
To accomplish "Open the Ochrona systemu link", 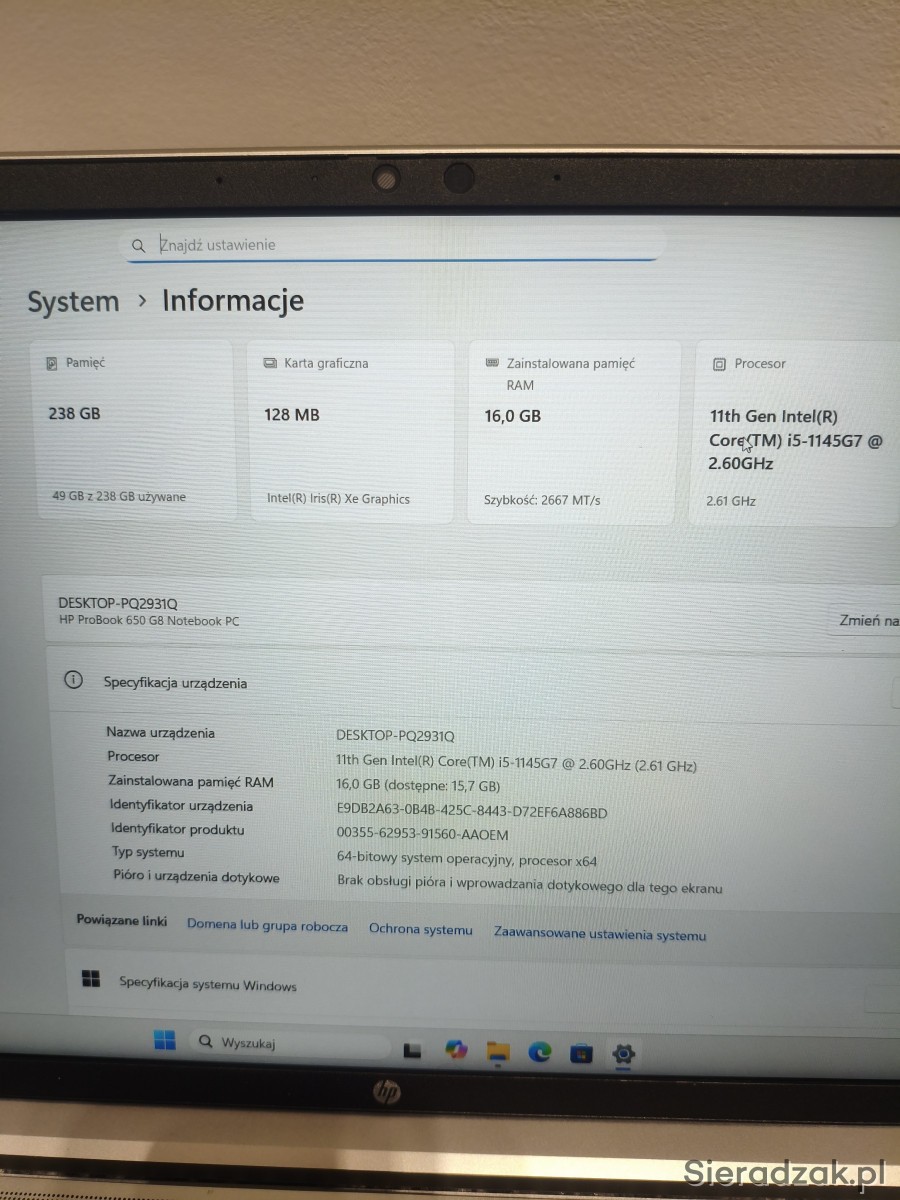I will click(x=420, y=930).
